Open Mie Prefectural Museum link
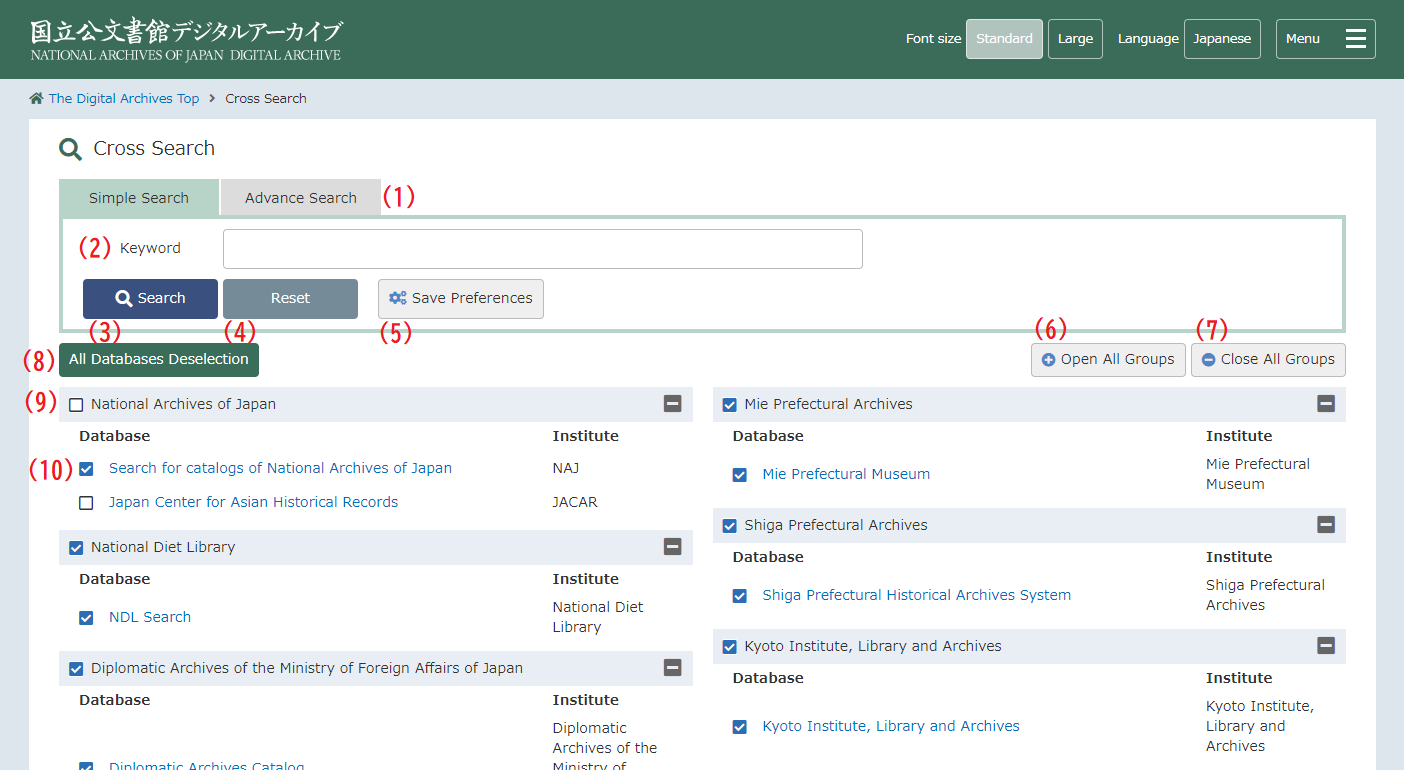The image size is (1404, 770). 846,474
